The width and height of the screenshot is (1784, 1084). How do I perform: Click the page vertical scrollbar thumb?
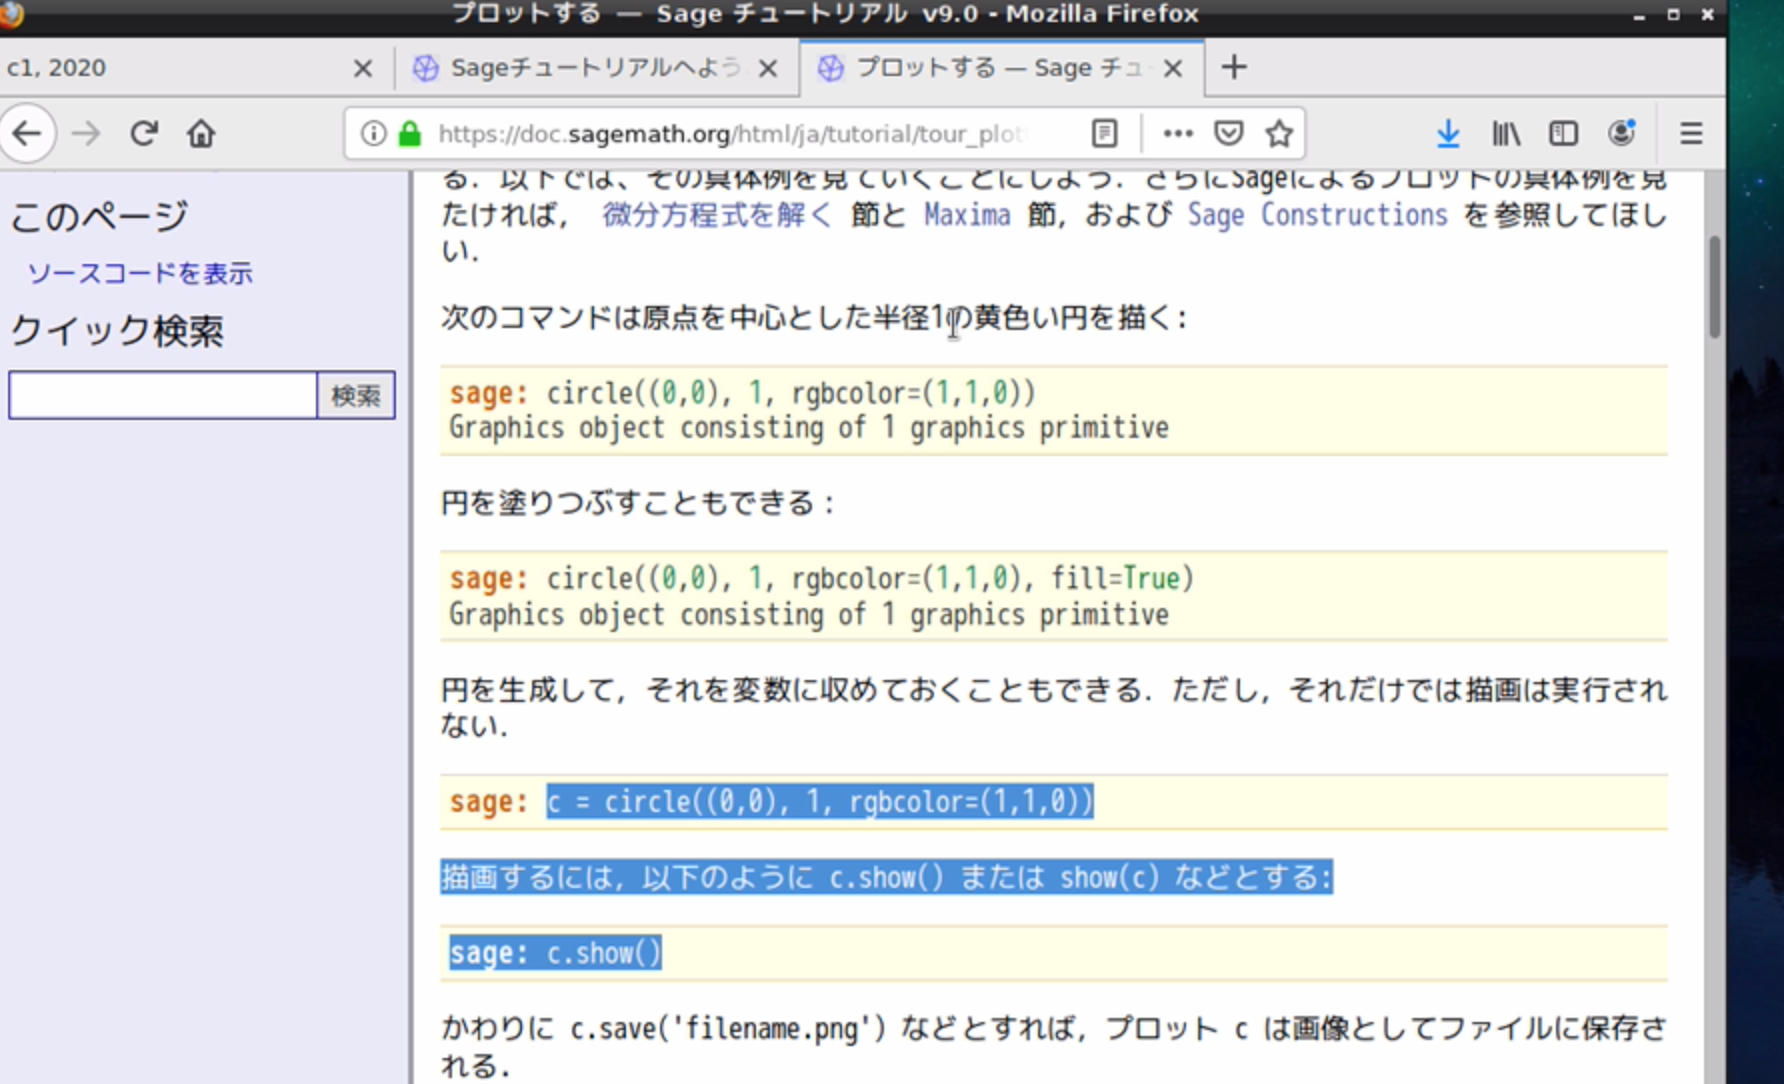(x=1714, y=288)
